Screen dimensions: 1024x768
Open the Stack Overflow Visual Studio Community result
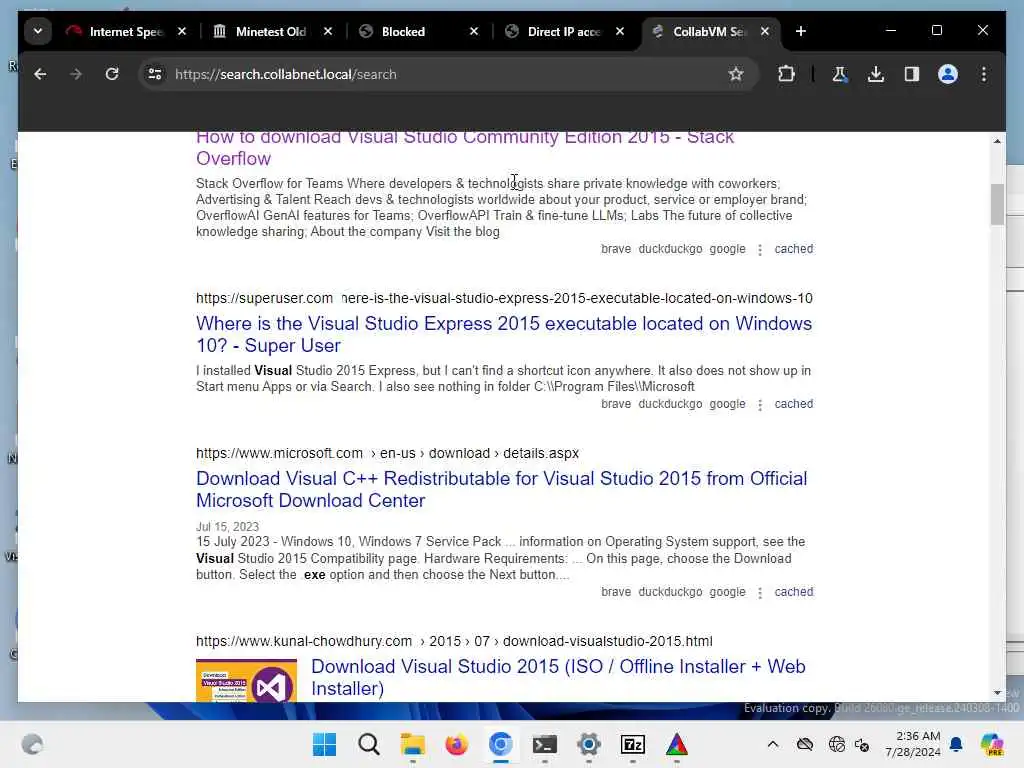pos(465,148)
